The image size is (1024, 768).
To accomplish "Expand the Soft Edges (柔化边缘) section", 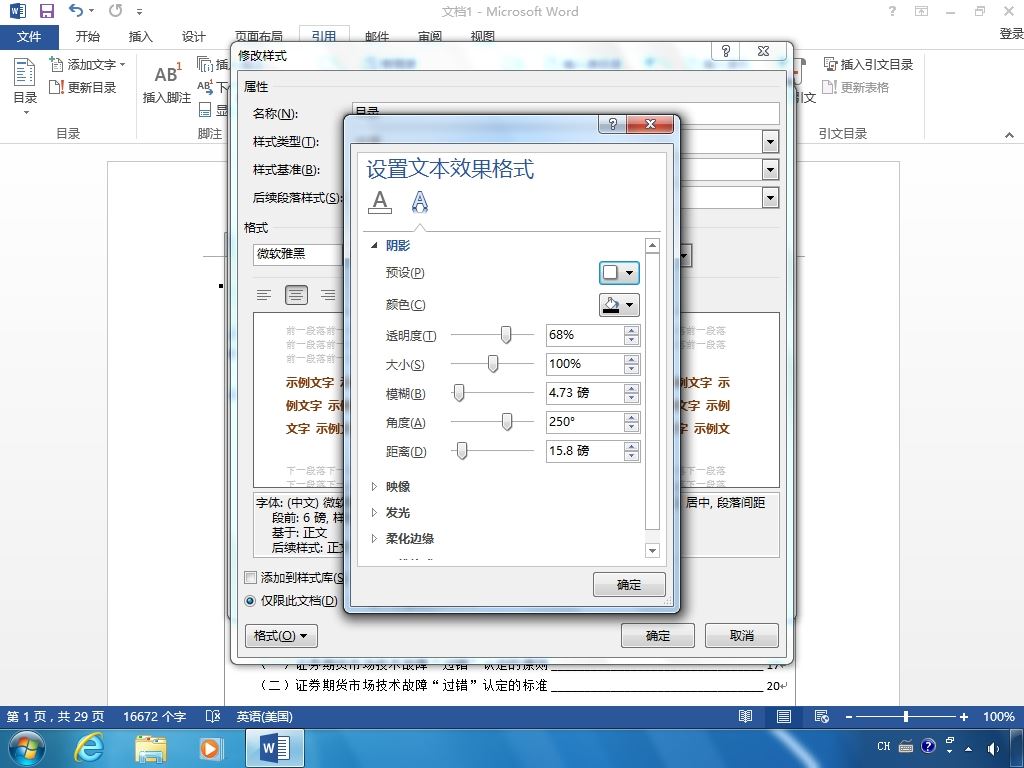I will 374,539.
